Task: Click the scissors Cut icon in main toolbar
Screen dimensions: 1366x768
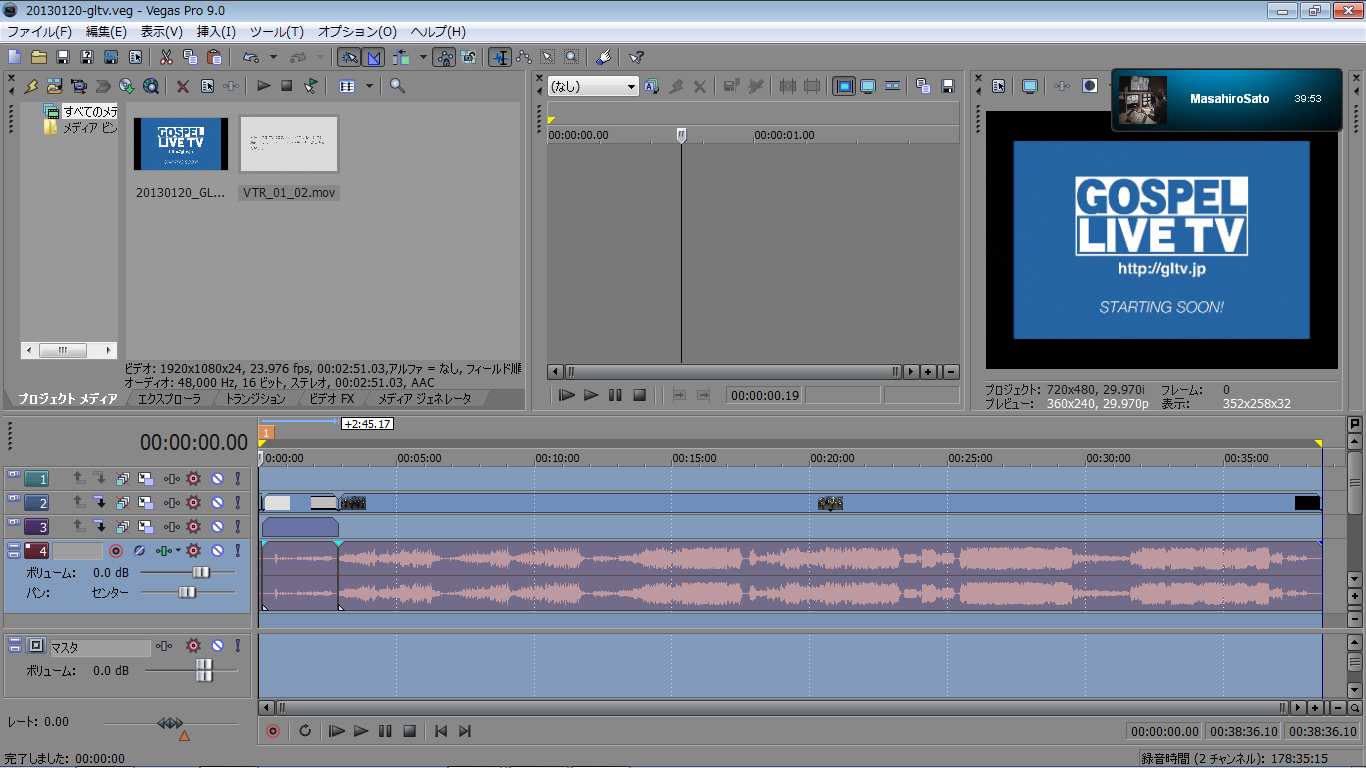Action: click(x=166, y=57)
